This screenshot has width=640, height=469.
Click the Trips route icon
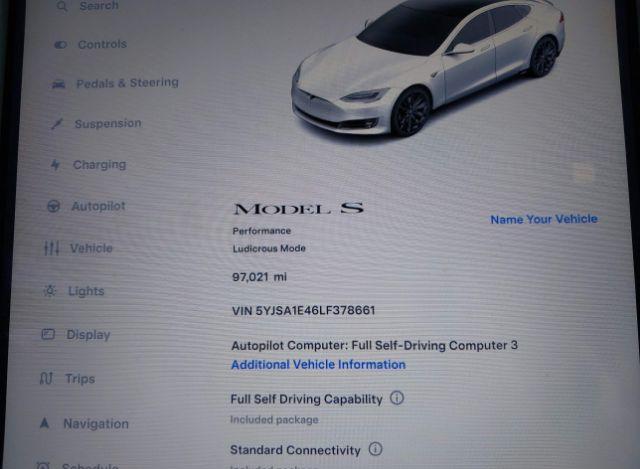tap(46, 378)
